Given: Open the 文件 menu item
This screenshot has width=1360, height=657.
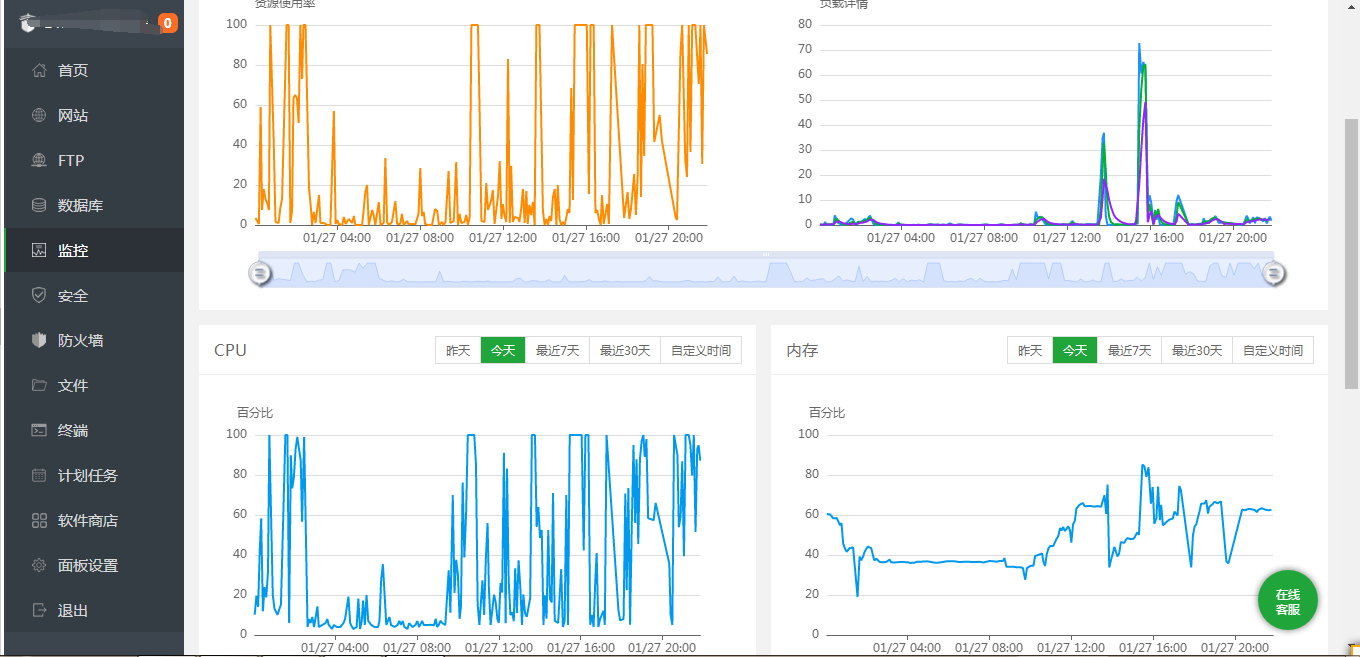Looking at the screenshot, I should pos(94,385).
